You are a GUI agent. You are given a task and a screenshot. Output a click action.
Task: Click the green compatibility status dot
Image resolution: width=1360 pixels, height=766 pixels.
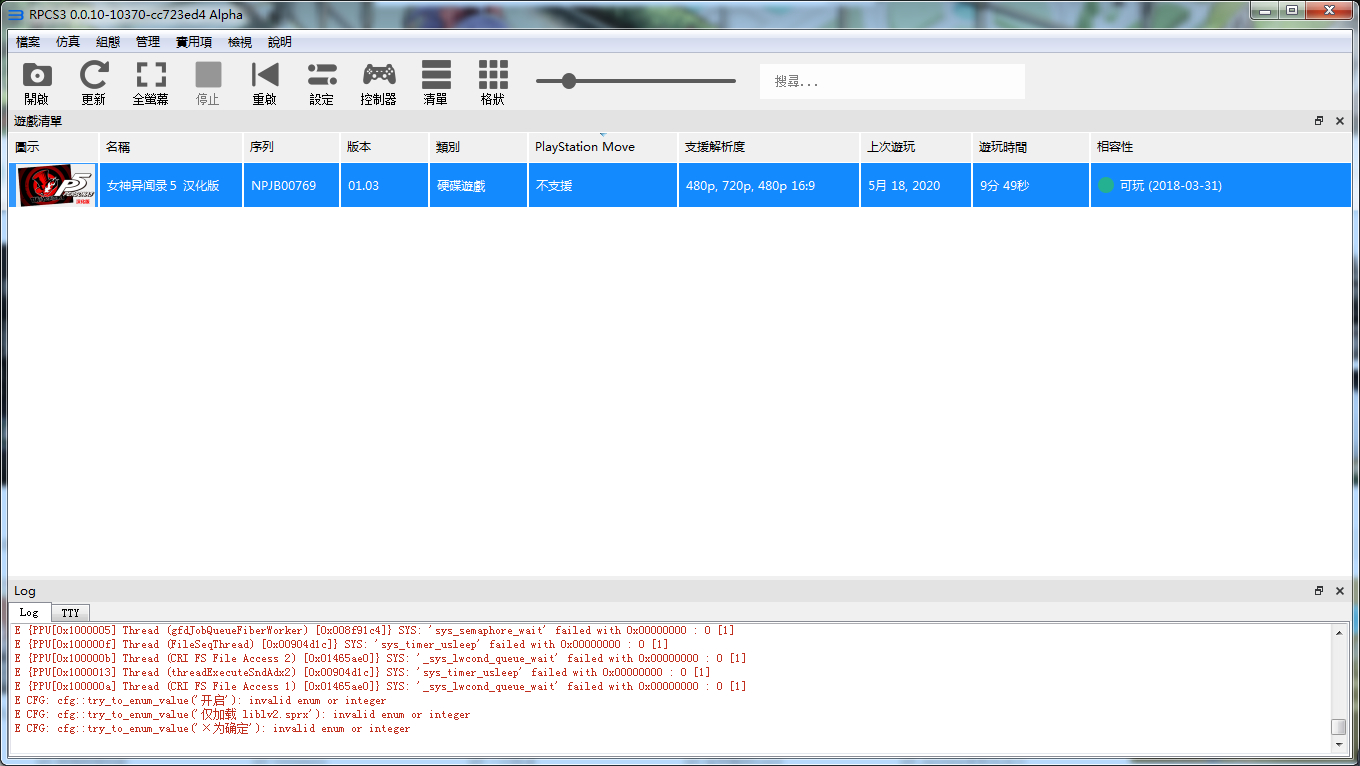pyautogui.click(x=1106, y=185)
